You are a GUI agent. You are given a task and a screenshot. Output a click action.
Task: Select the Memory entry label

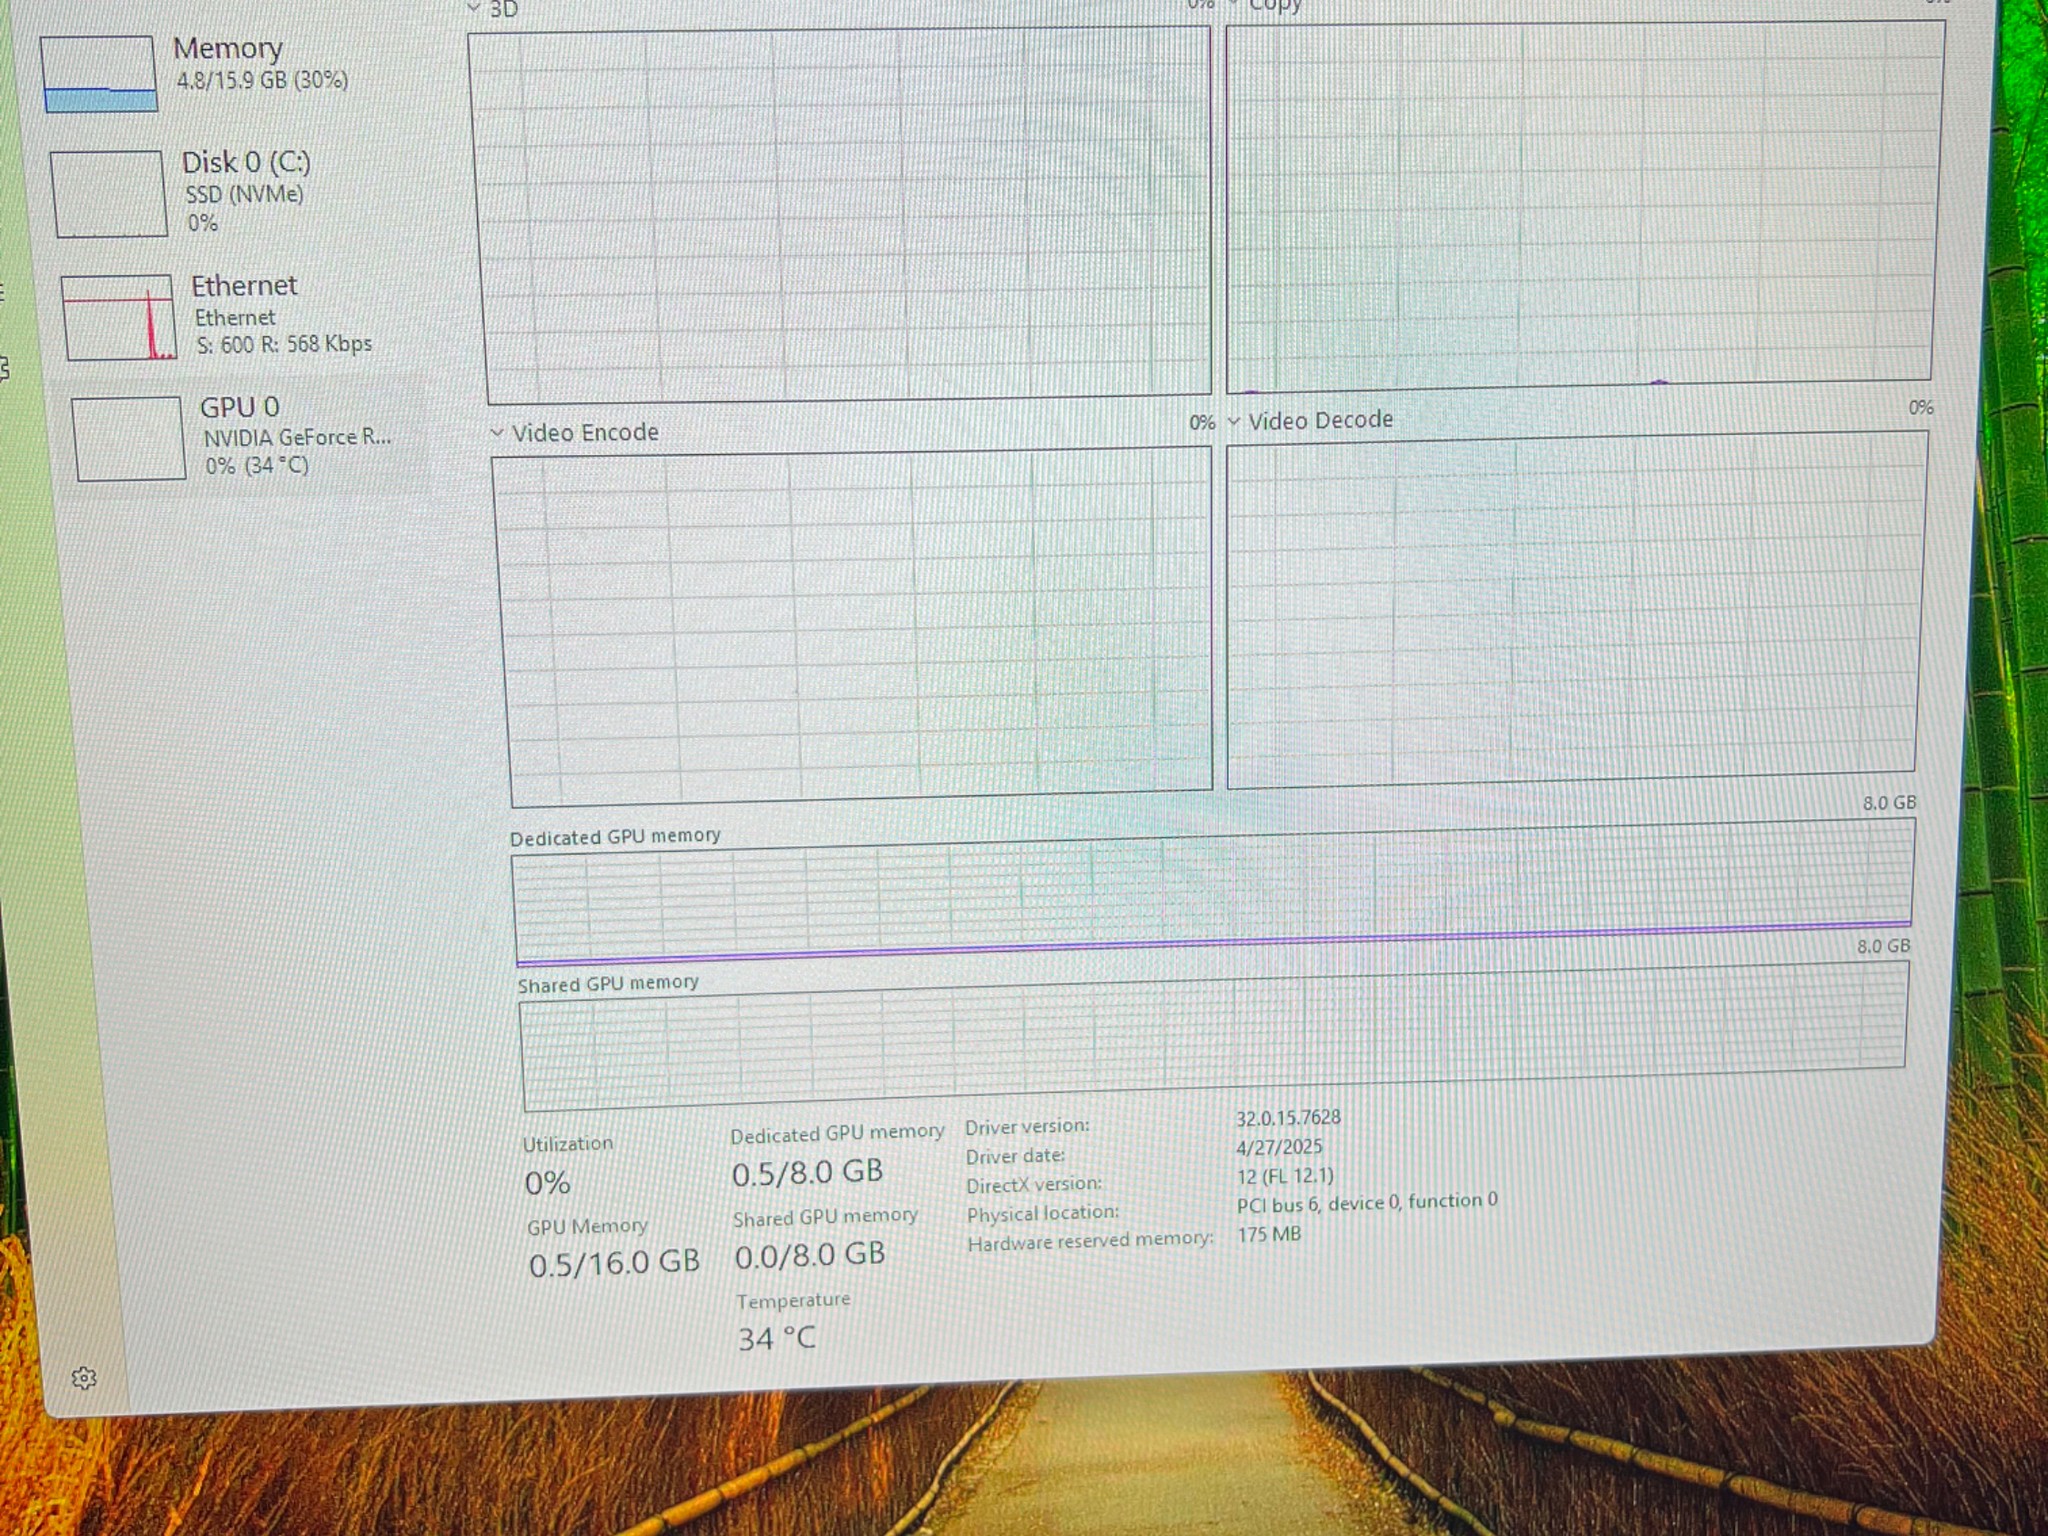228,48
